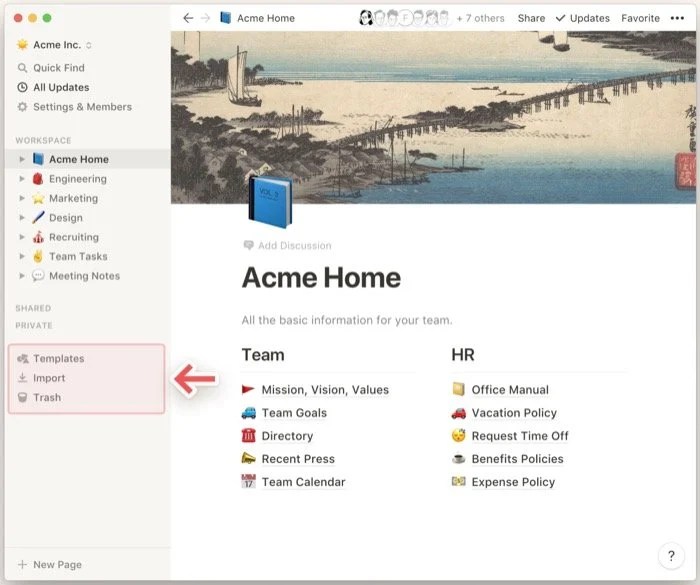The height and width of the screenshot is (585, 700).
Task: Open the Share menu
Action: click(x=531, y=18)
